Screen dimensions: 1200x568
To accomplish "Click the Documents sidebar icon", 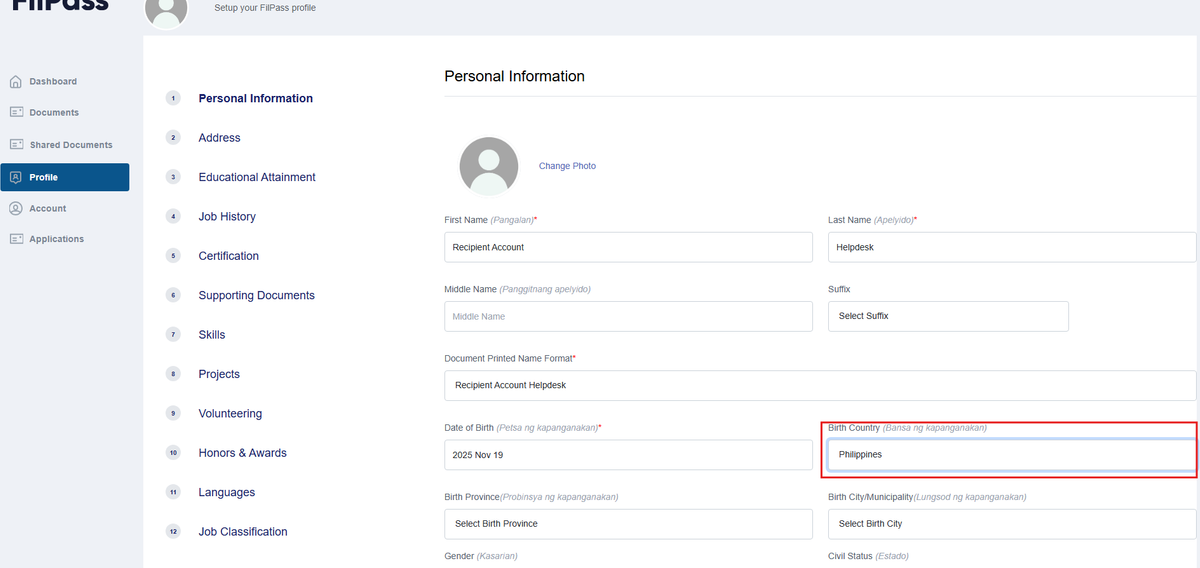I will pos(15,113).
